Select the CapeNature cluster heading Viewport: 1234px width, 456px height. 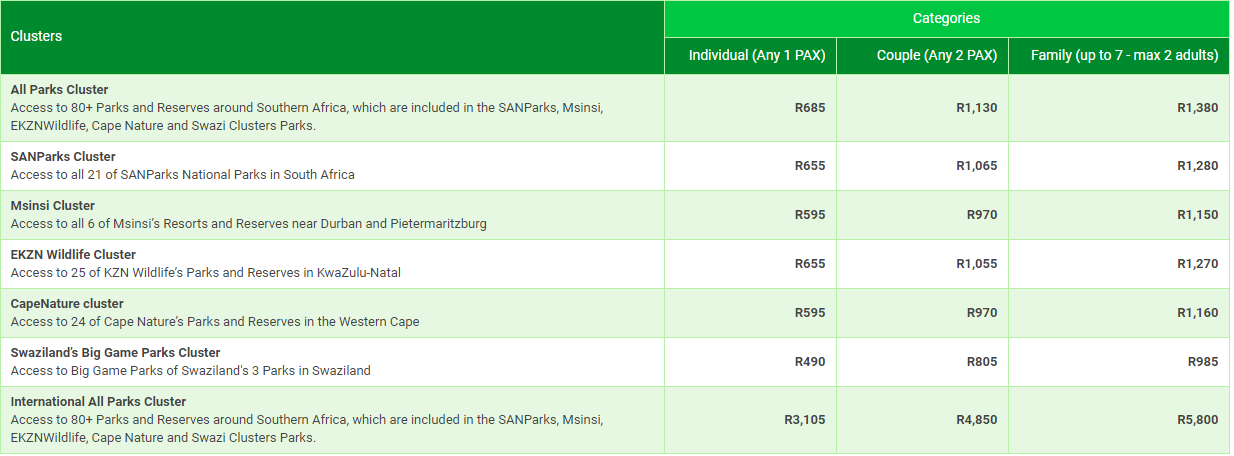pyautogui.click(x=67, y=304)
